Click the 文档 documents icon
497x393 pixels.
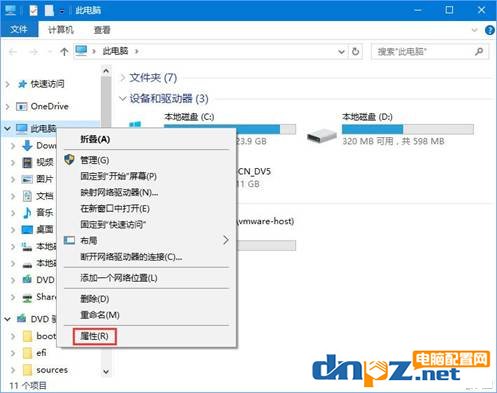point(27,196)
